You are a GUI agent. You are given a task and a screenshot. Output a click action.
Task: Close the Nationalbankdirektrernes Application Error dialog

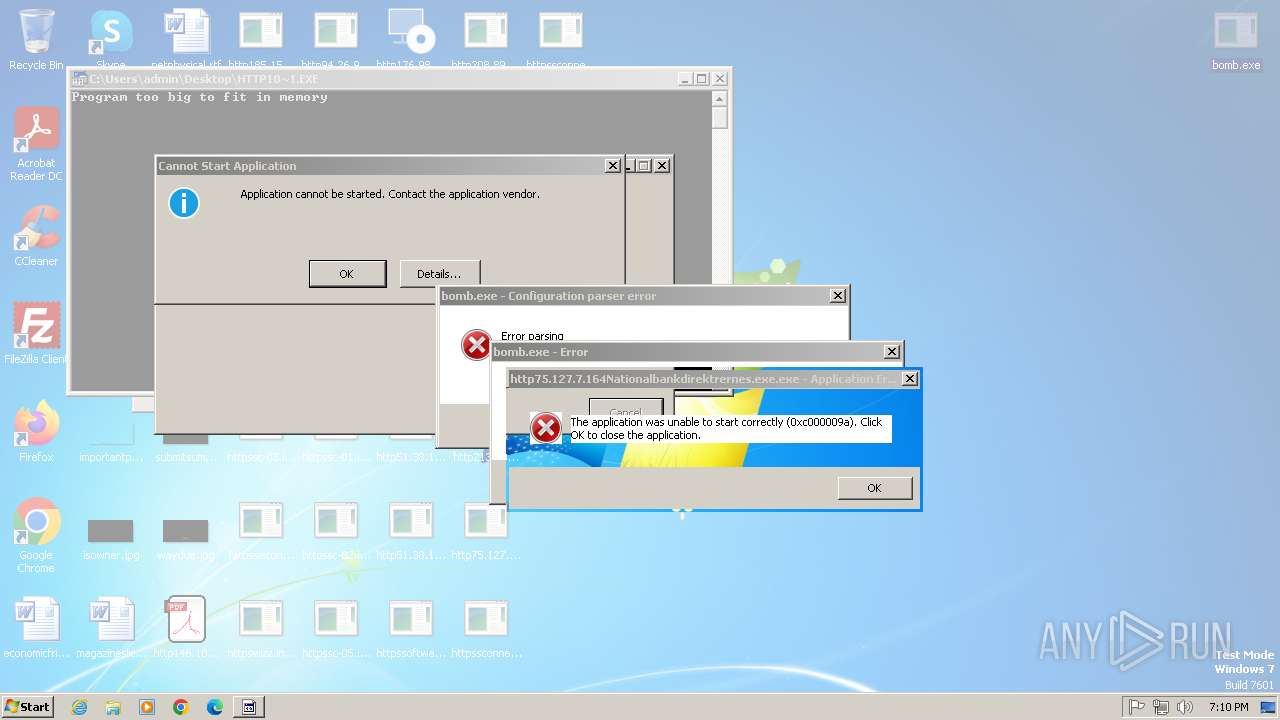click(x=910, y=379)
